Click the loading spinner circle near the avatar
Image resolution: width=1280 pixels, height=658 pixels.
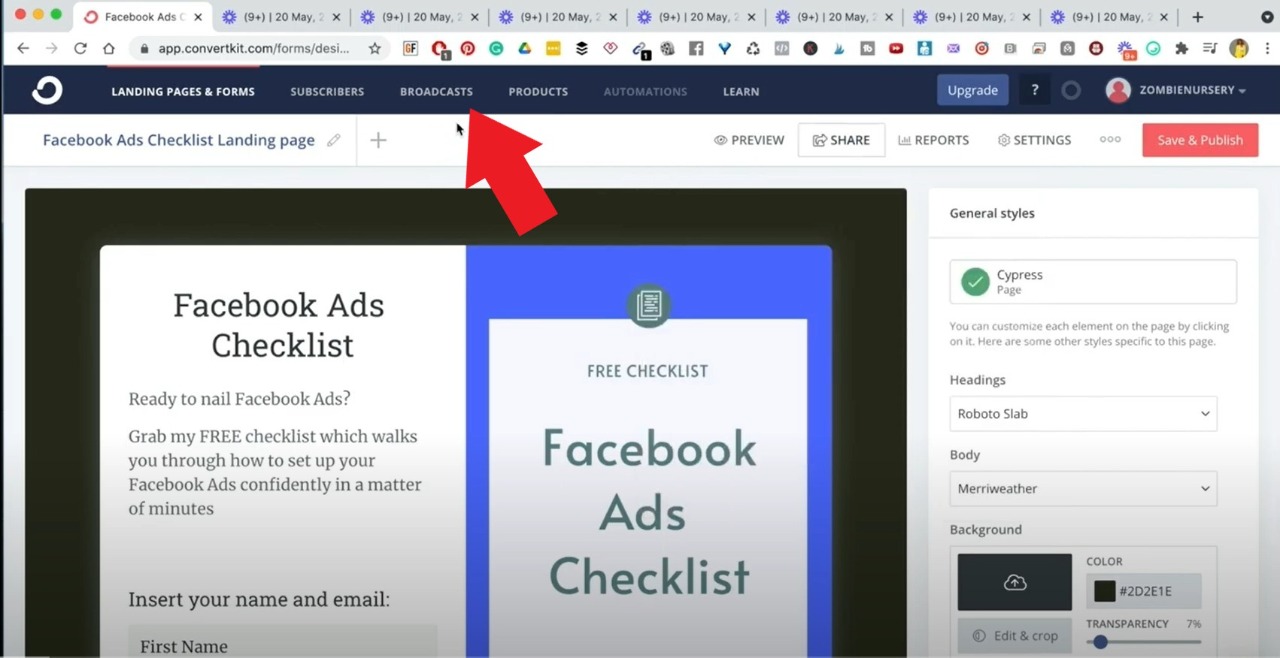[1071, 90]
